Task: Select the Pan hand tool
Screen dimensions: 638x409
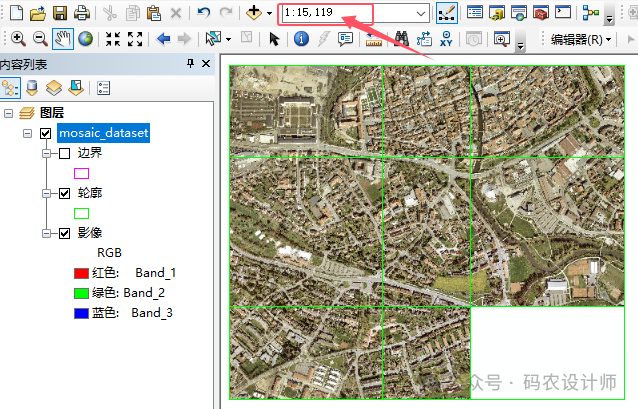Action: [x=64, y=39]
